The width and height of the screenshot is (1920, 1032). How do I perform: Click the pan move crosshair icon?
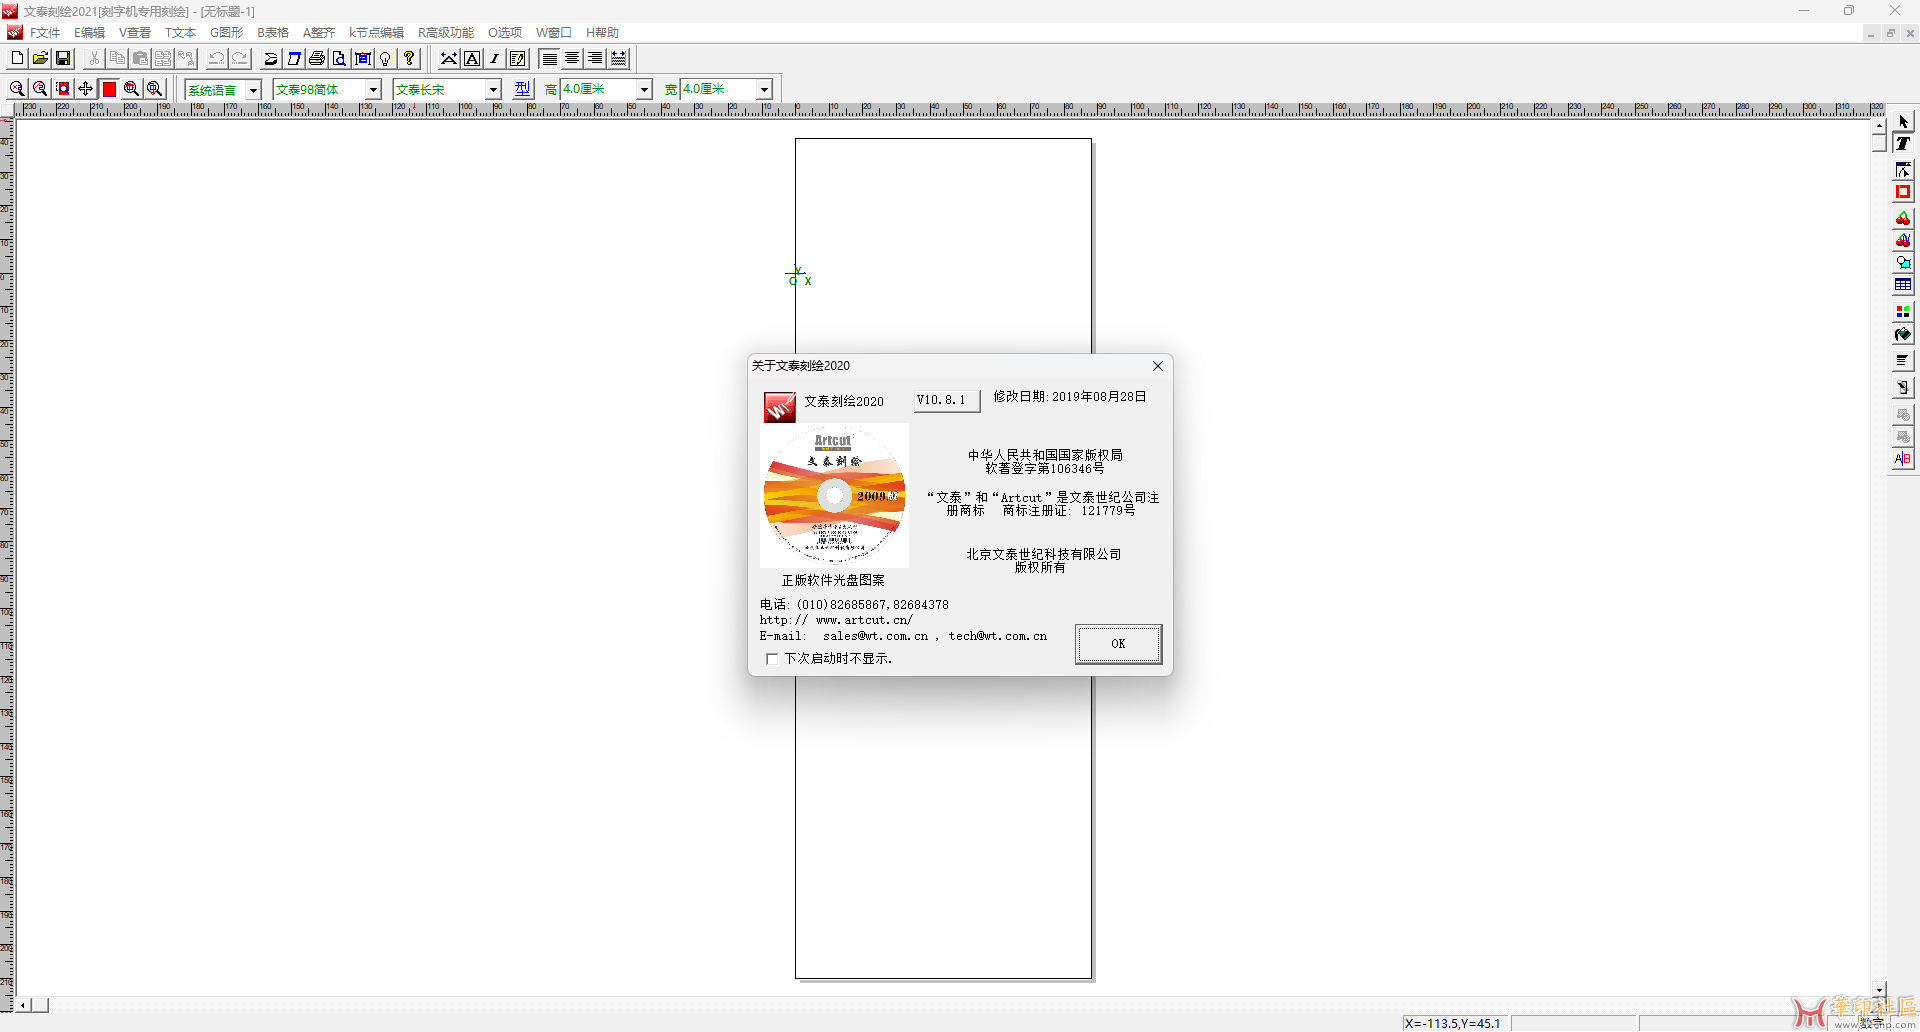coord(86,89)
